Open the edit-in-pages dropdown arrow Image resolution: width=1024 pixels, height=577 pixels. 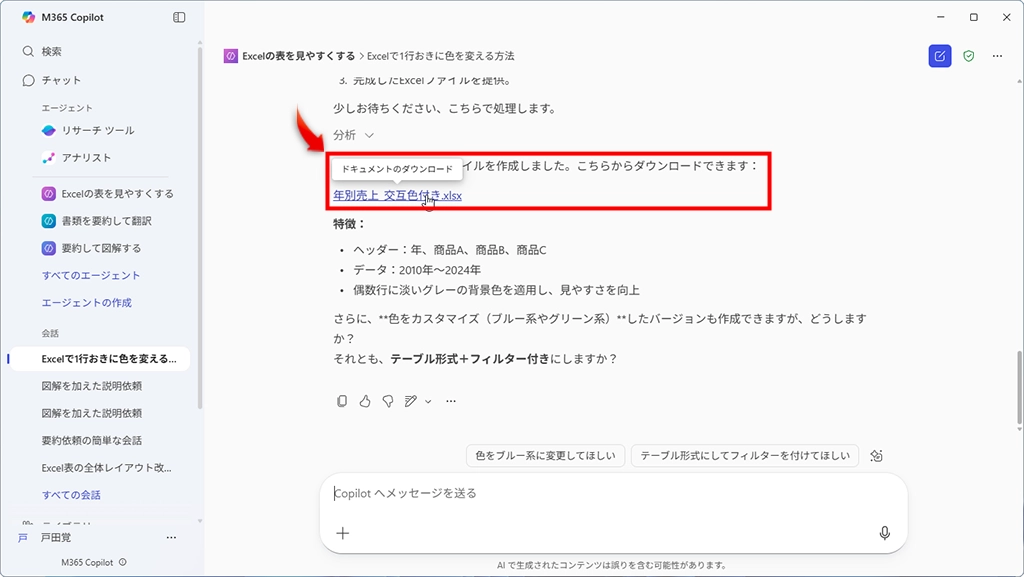428,402
